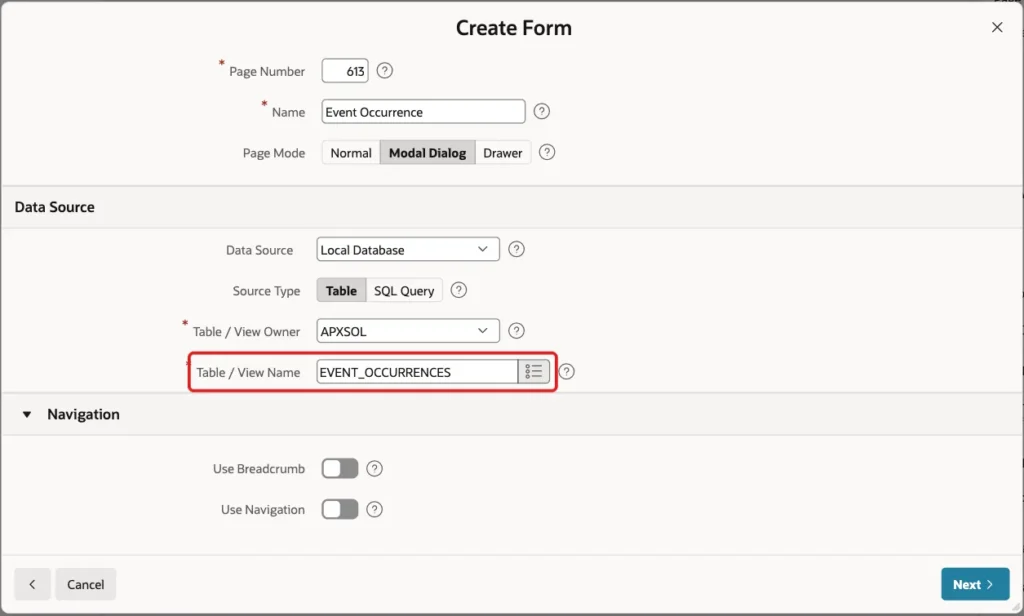Go back with the previous arrow button
The height and width of the screenshot is (616, 1024).
tap(32, 584)
